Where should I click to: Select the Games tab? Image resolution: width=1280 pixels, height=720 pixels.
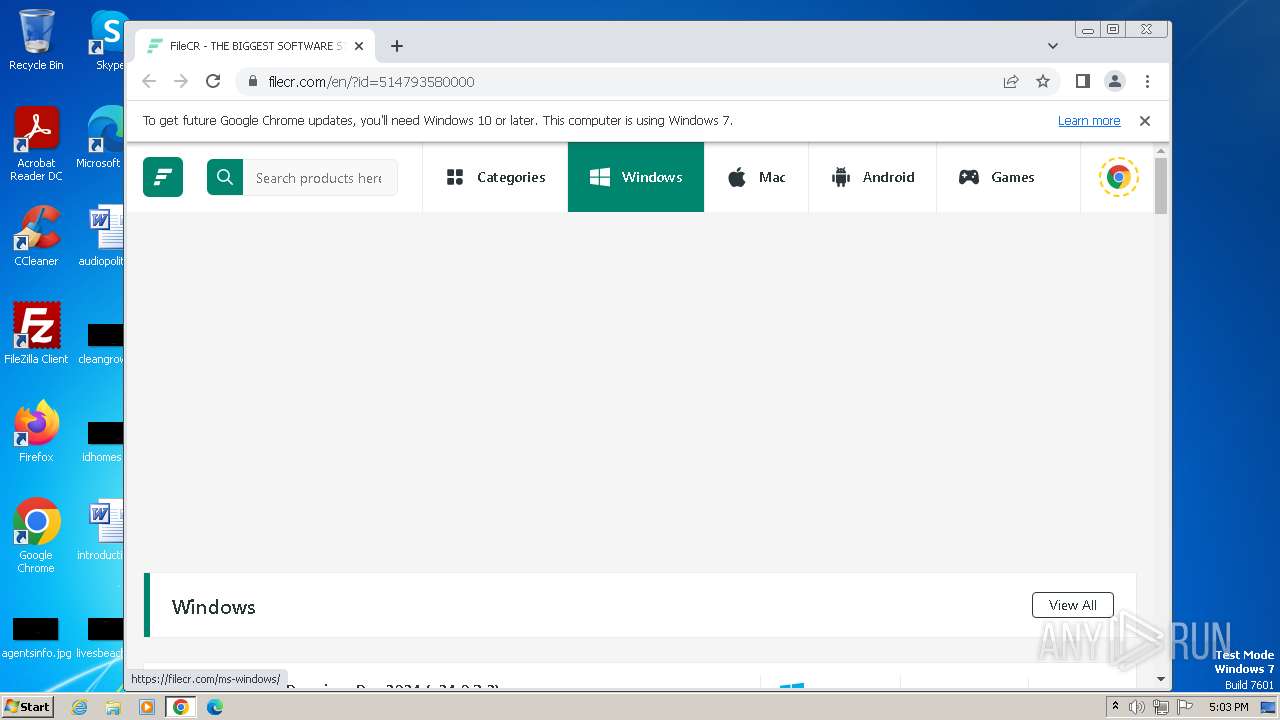coord(997,177)
